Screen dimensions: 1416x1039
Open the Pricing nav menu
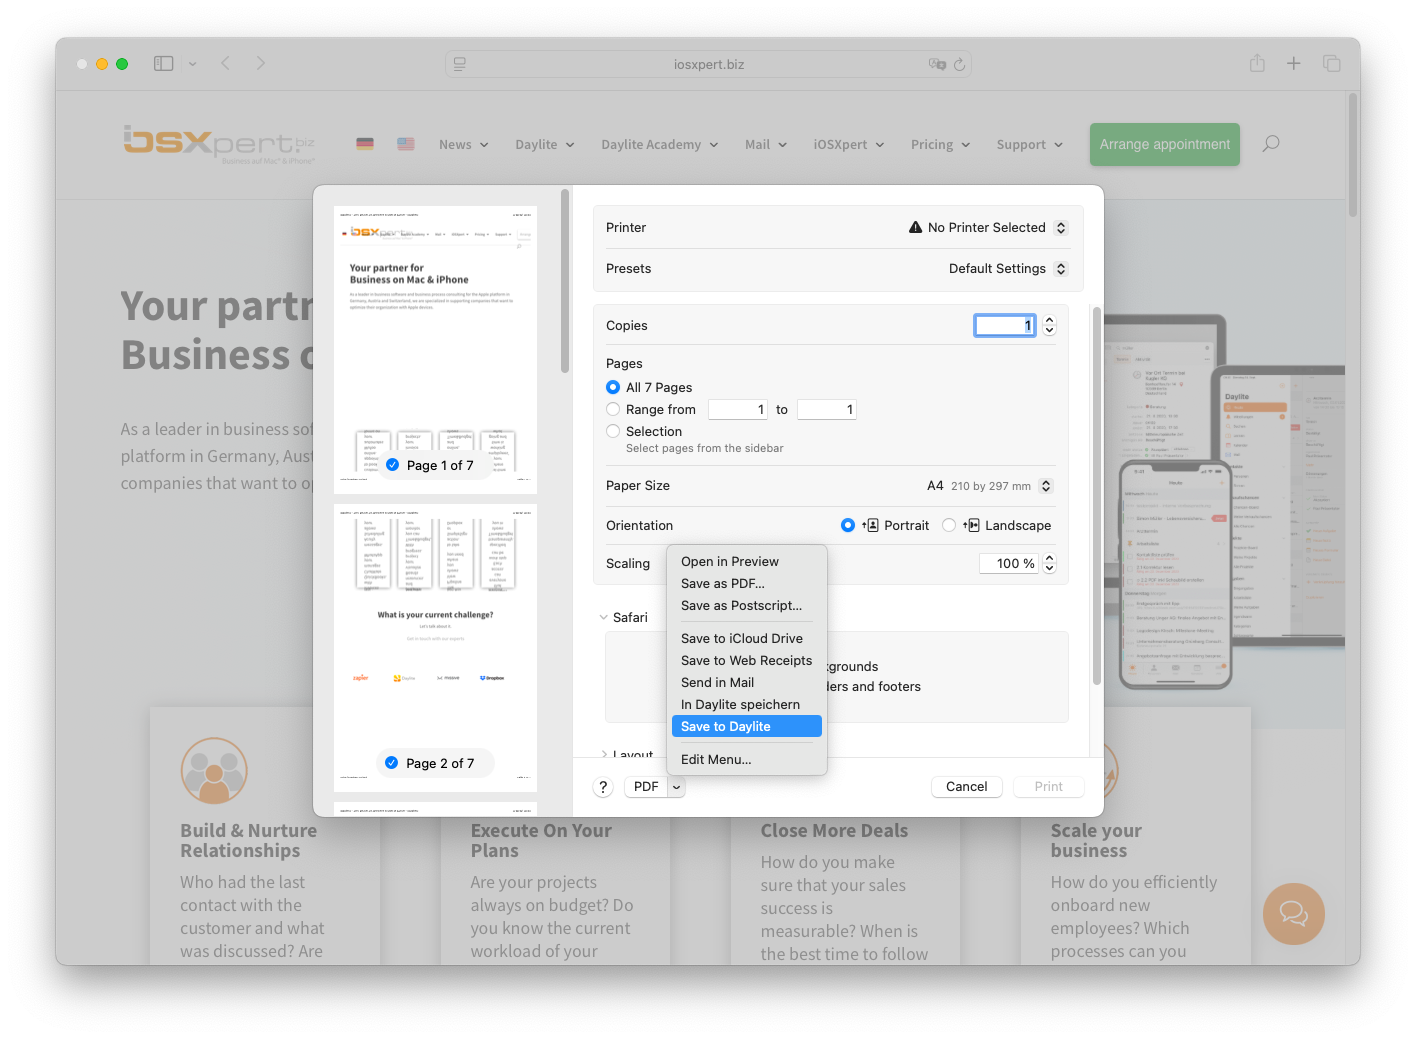coord(941,144)
